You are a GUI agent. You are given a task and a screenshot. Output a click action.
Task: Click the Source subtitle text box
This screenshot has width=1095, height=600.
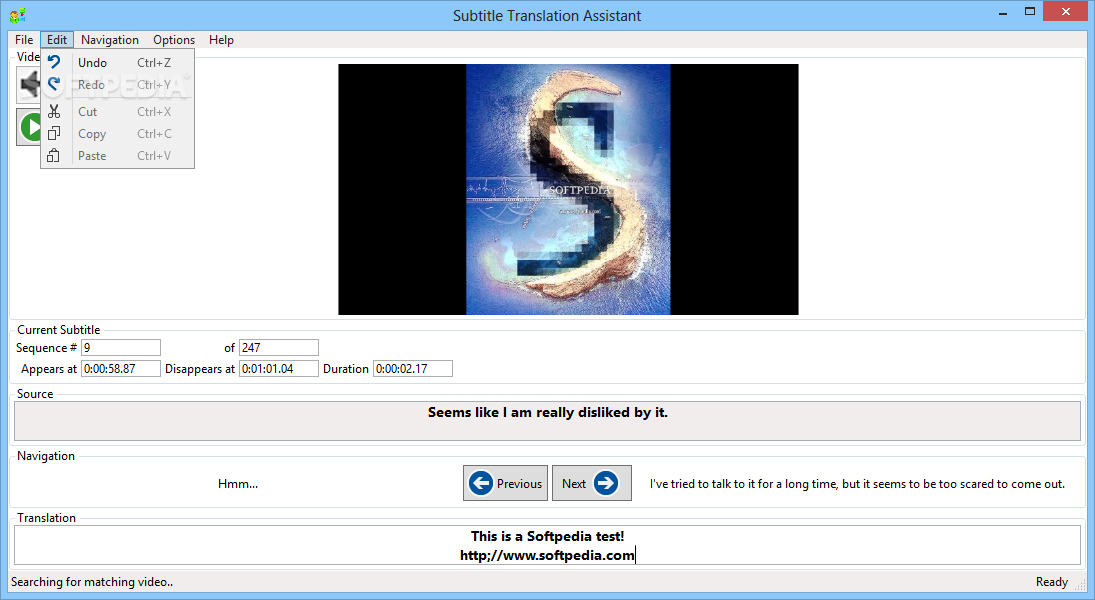pos(548,421)
